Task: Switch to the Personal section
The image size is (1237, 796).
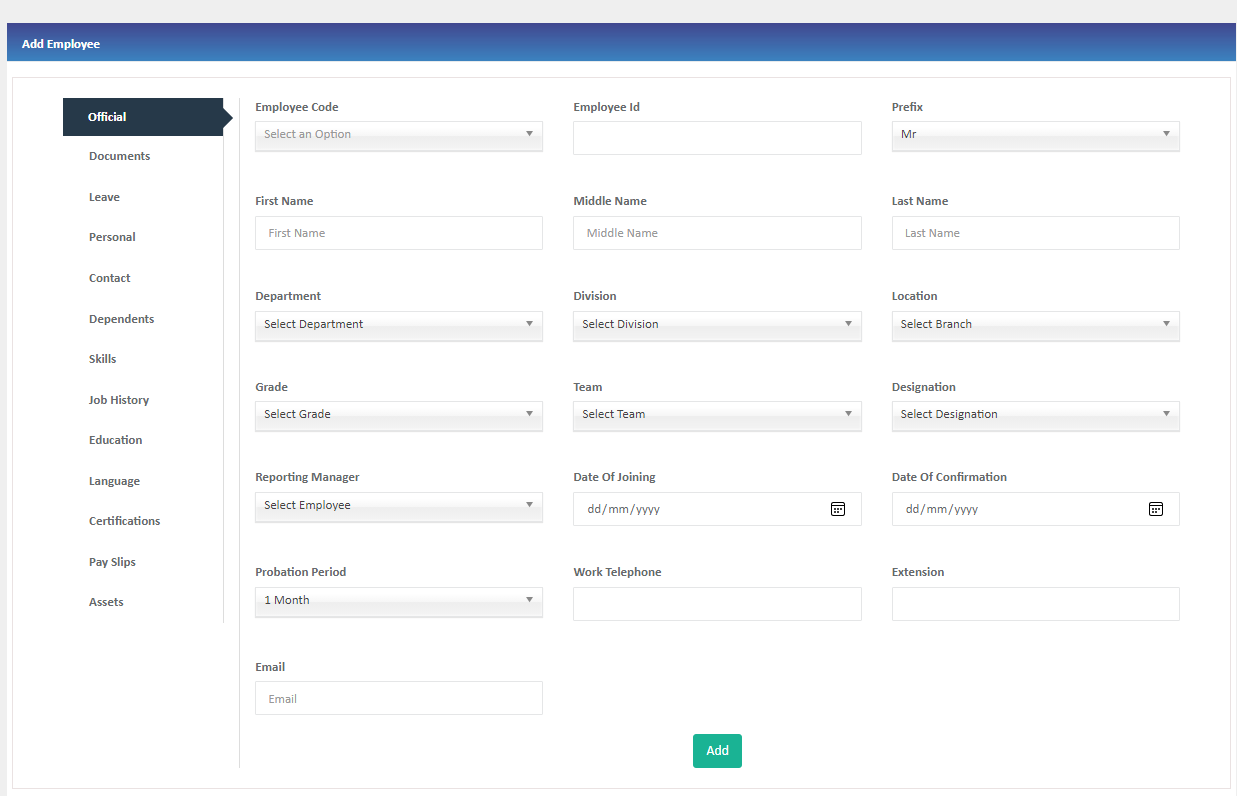Action: [x=112, y=237]
